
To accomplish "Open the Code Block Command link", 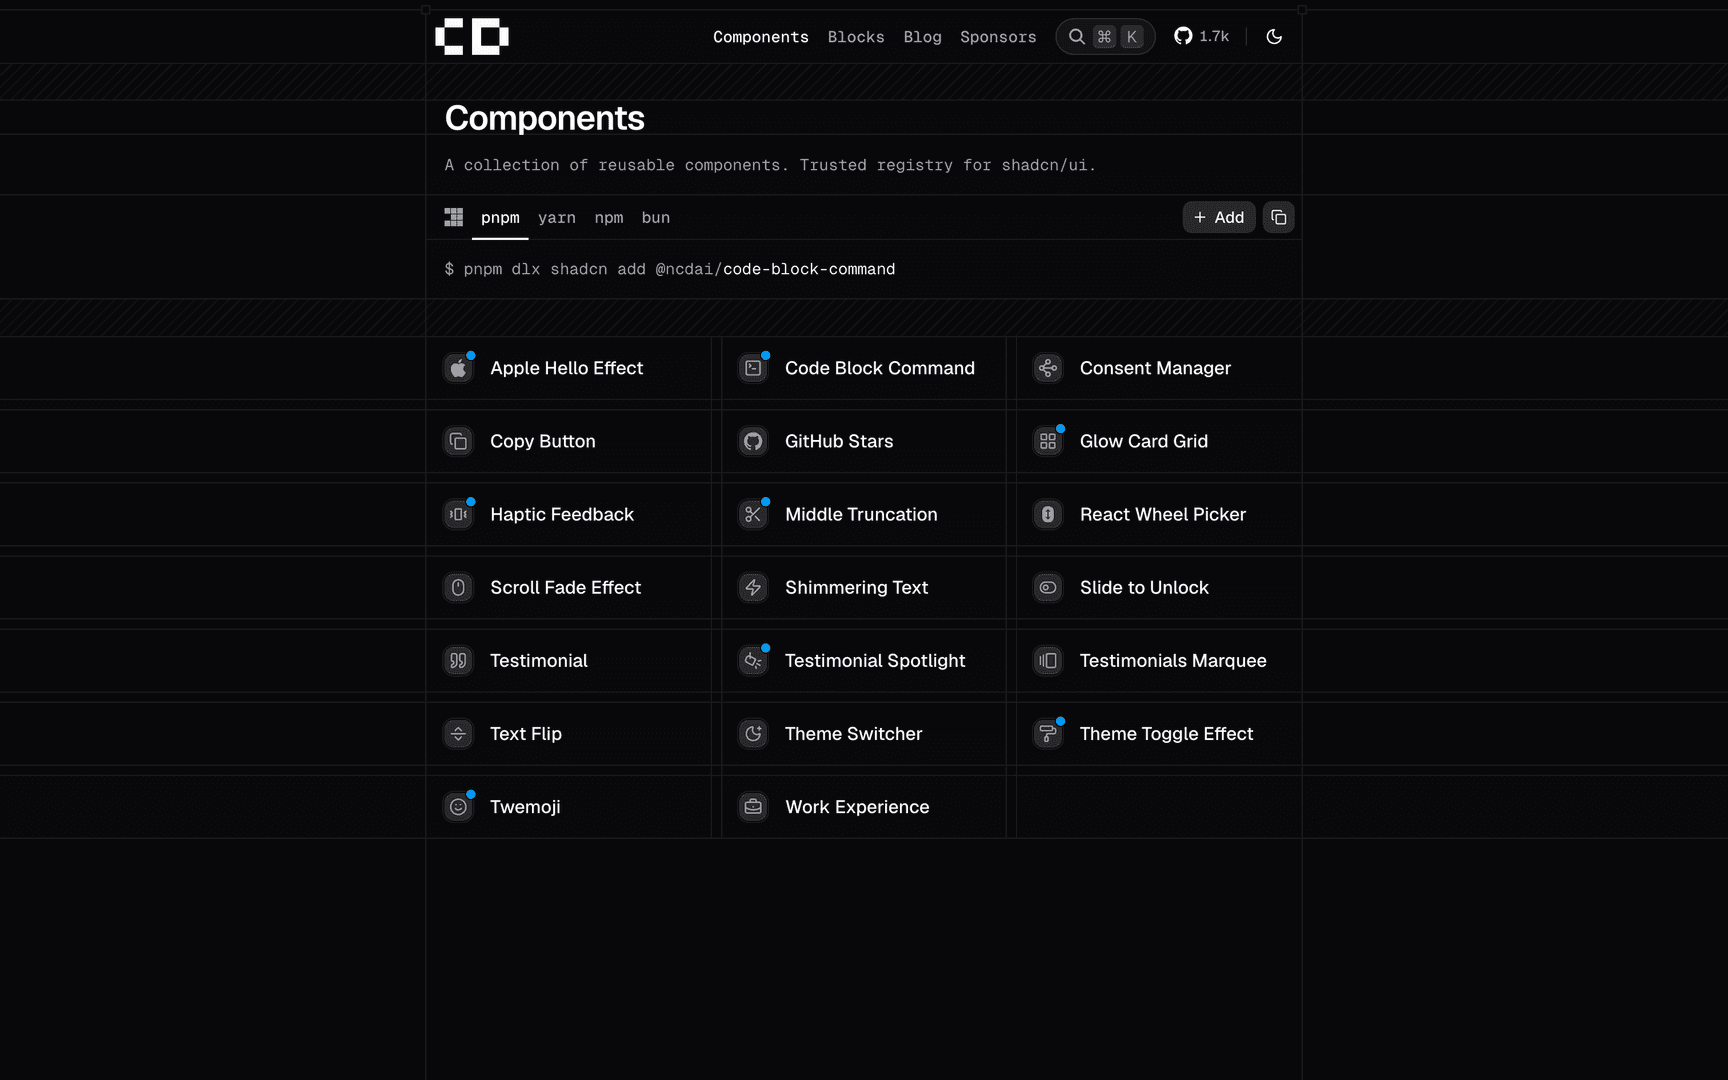I will [863, 368].
